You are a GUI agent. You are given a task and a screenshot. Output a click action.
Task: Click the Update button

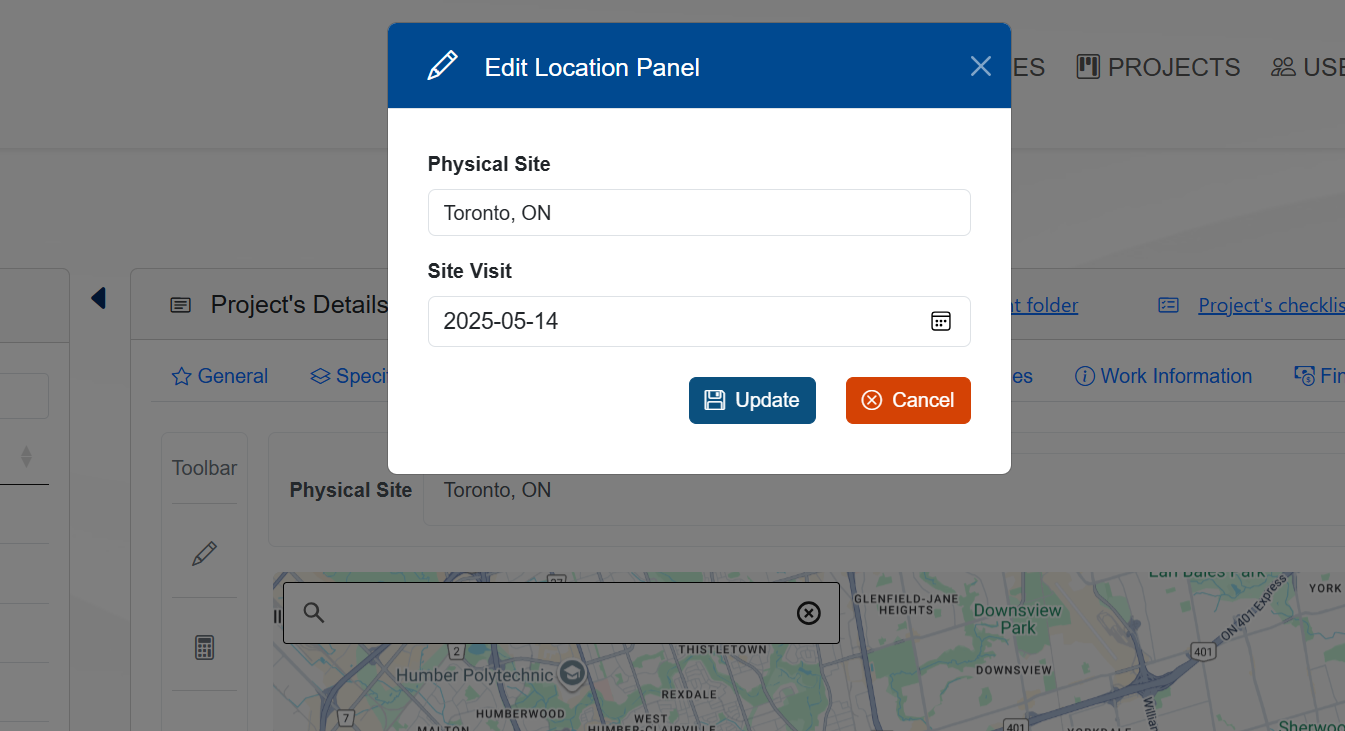(x=752, y=400)
